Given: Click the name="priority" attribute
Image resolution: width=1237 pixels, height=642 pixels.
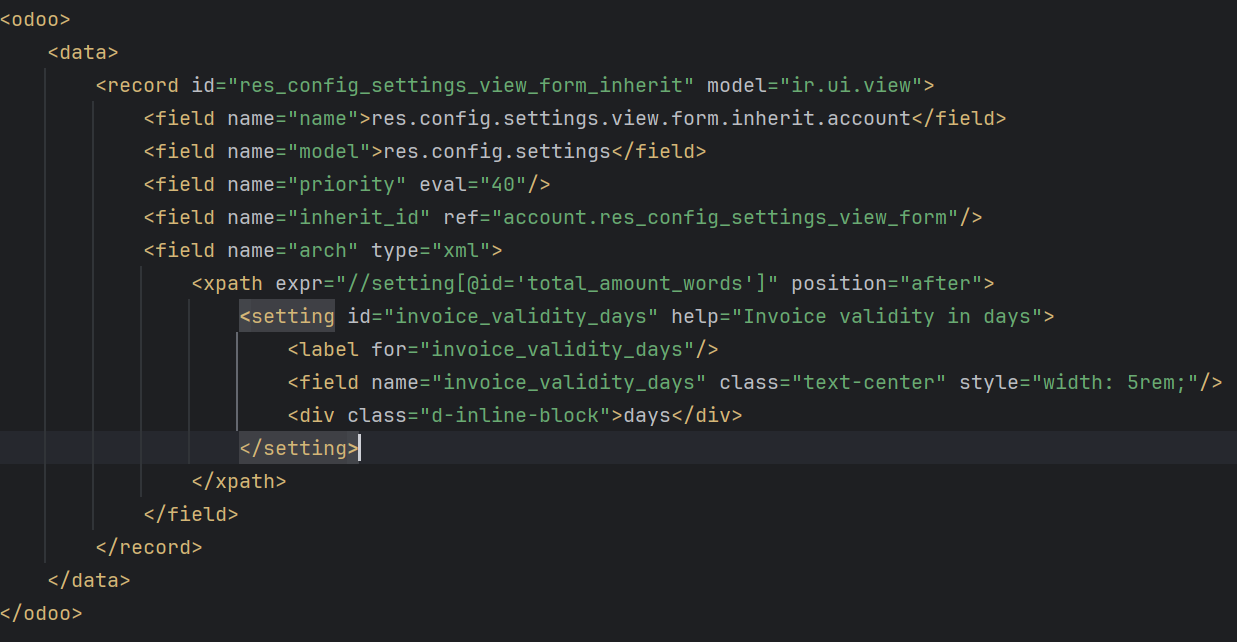Looking at the screenshot, I should tap(317, 184).
